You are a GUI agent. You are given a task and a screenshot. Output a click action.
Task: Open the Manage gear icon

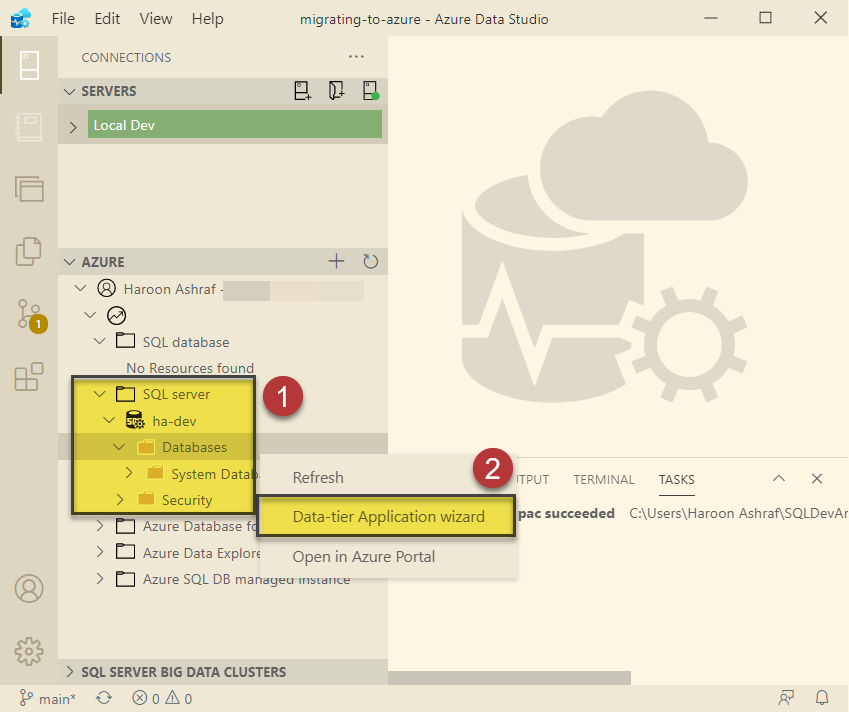coord(29,651)
